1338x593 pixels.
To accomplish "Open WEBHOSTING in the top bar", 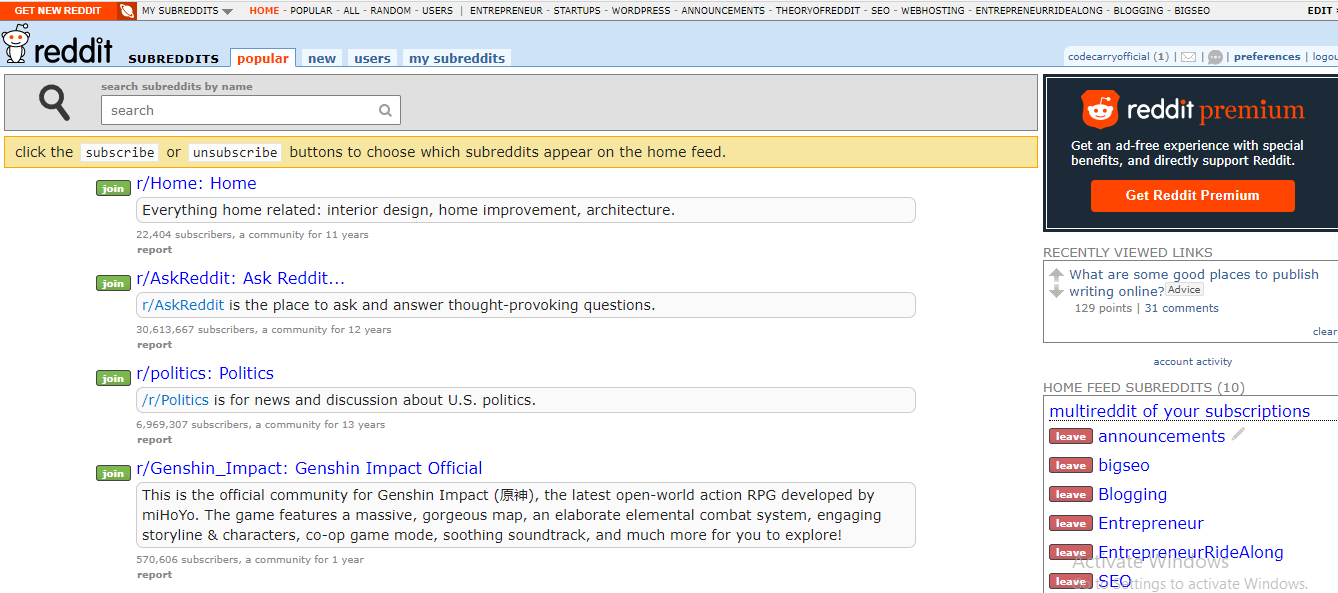I will [932, 11].
